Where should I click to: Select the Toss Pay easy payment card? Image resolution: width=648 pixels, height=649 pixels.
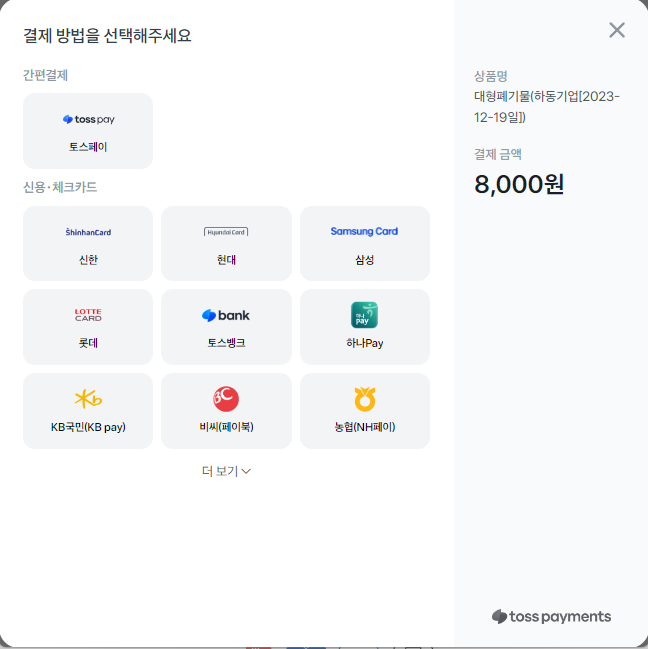(88, 131)
